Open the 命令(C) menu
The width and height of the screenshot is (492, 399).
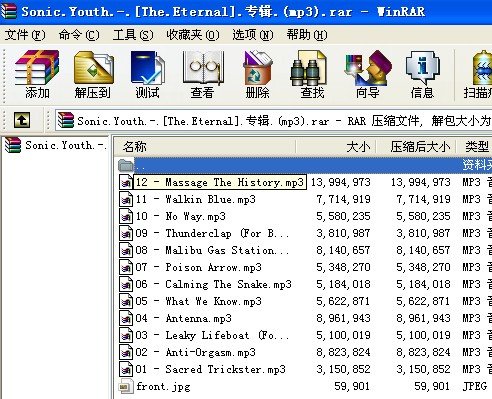(x=79, y=35)
